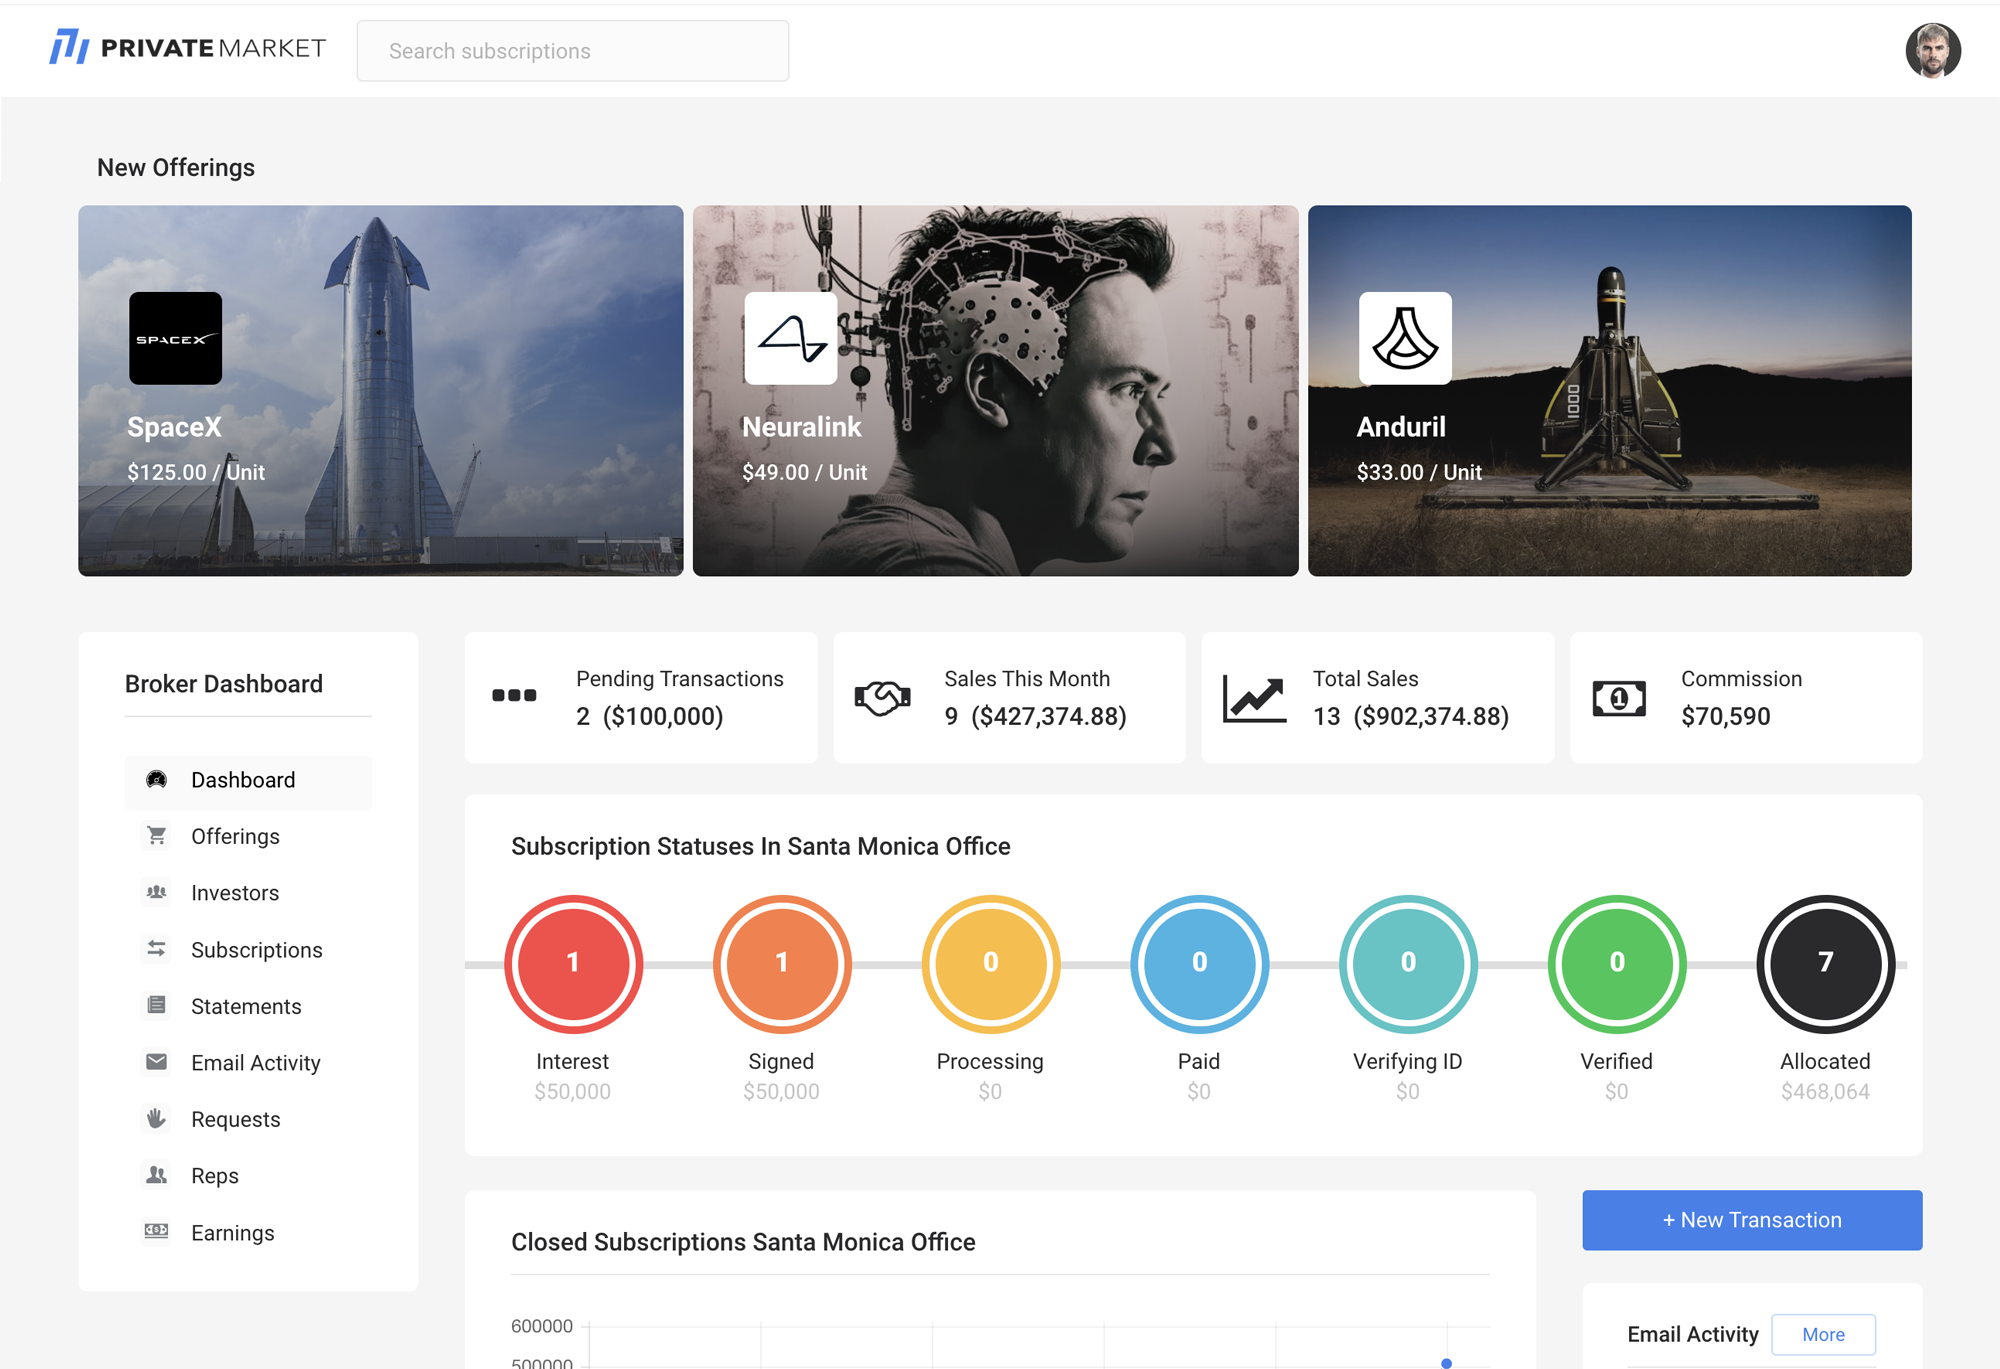Screen dimensions: 2000x1369
Task: Select the teal Verifying ID status circle
Action: click(1408, 963)
